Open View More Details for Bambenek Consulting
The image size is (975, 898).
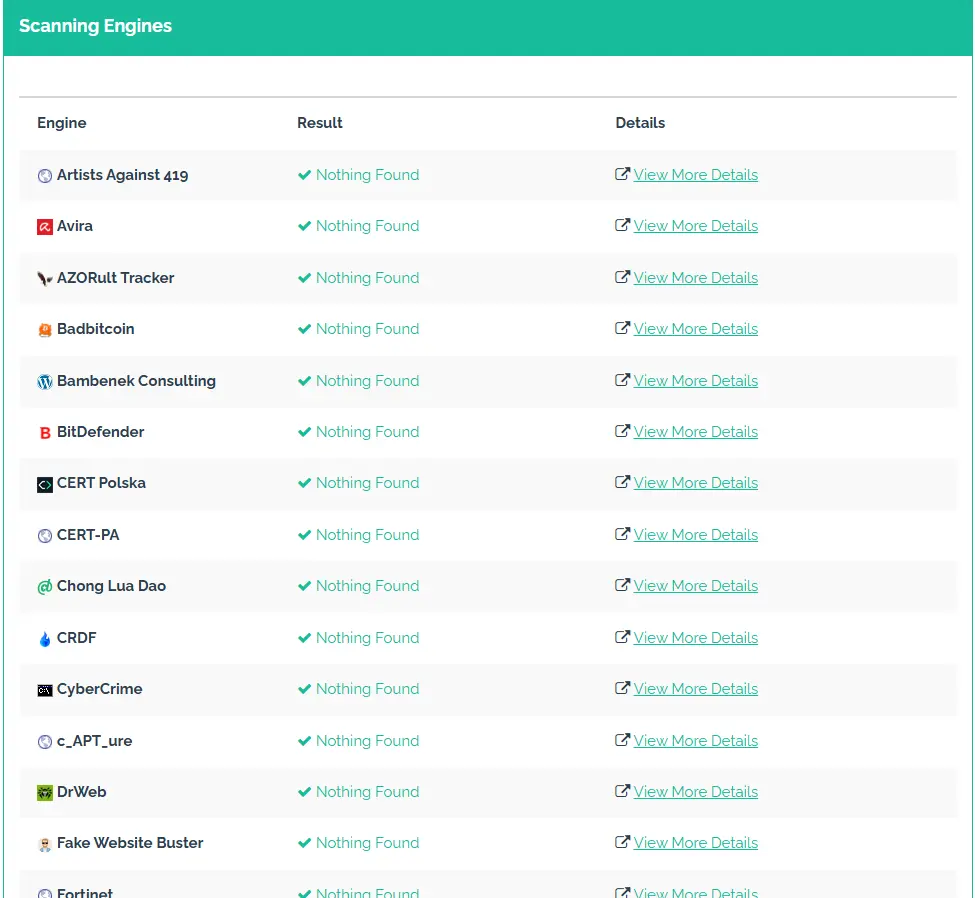[696, 381]
